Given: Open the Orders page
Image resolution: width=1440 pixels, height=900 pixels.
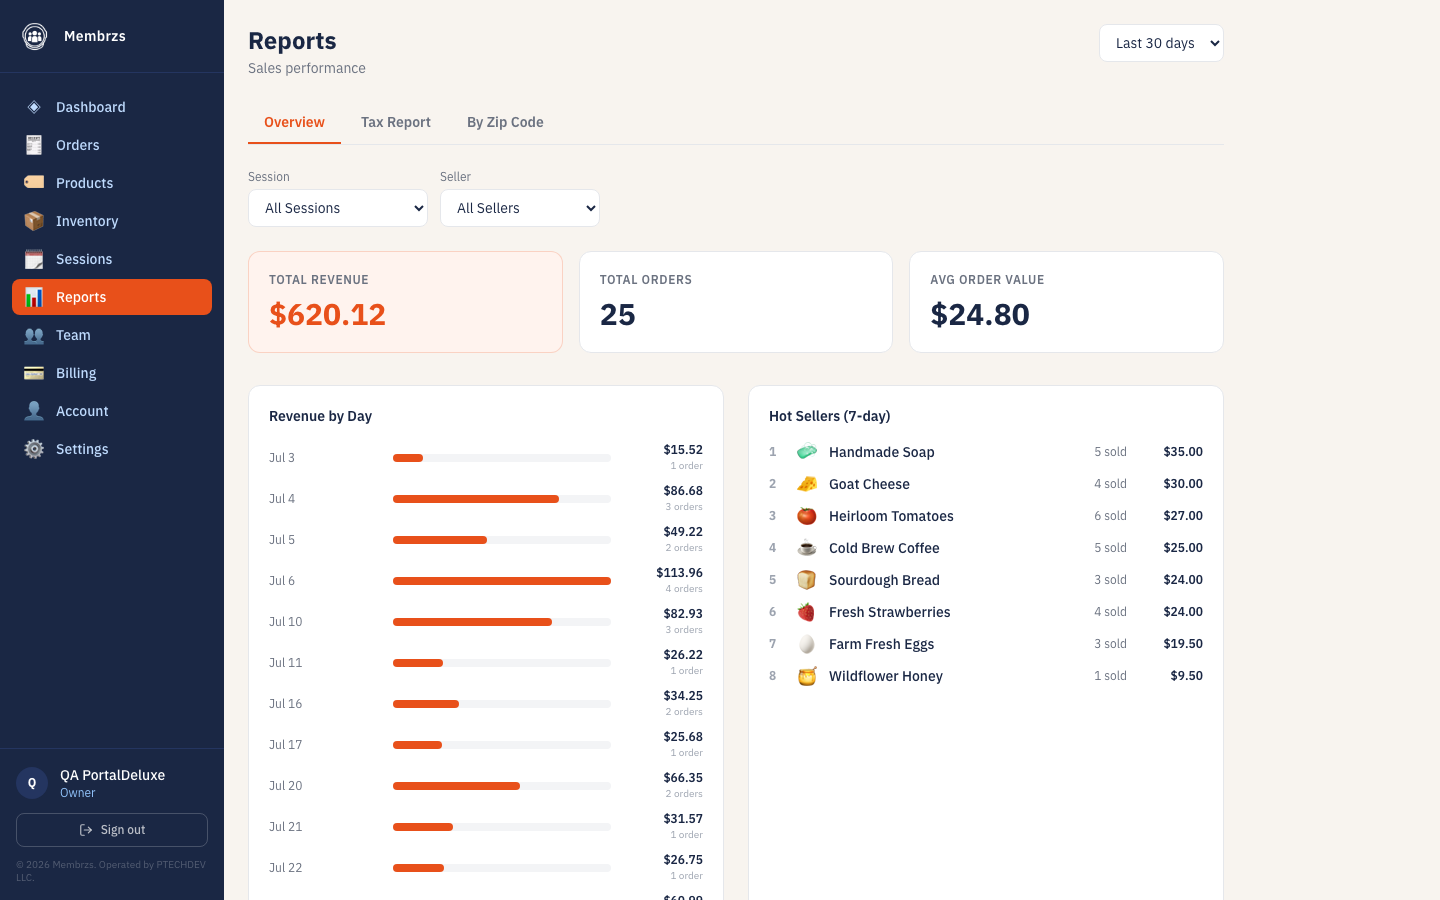Looking at the screenshot, I should tap(112, 145).
